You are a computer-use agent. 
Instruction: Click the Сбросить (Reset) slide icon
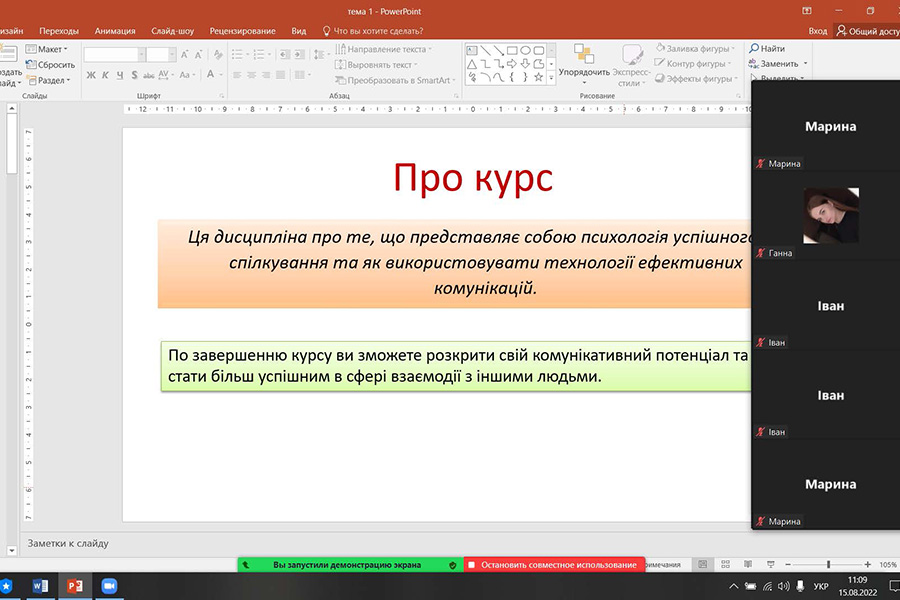31,65
